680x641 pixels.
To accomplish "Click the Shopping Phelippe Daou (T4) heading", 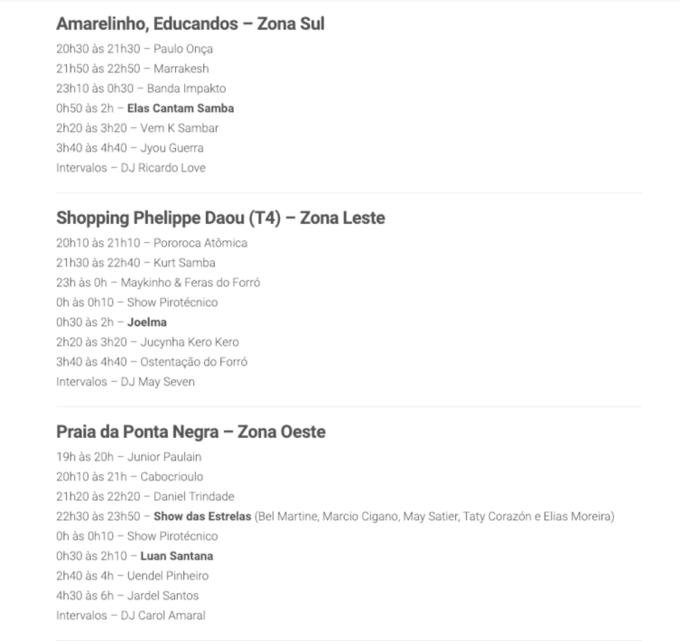I will 220,217.
